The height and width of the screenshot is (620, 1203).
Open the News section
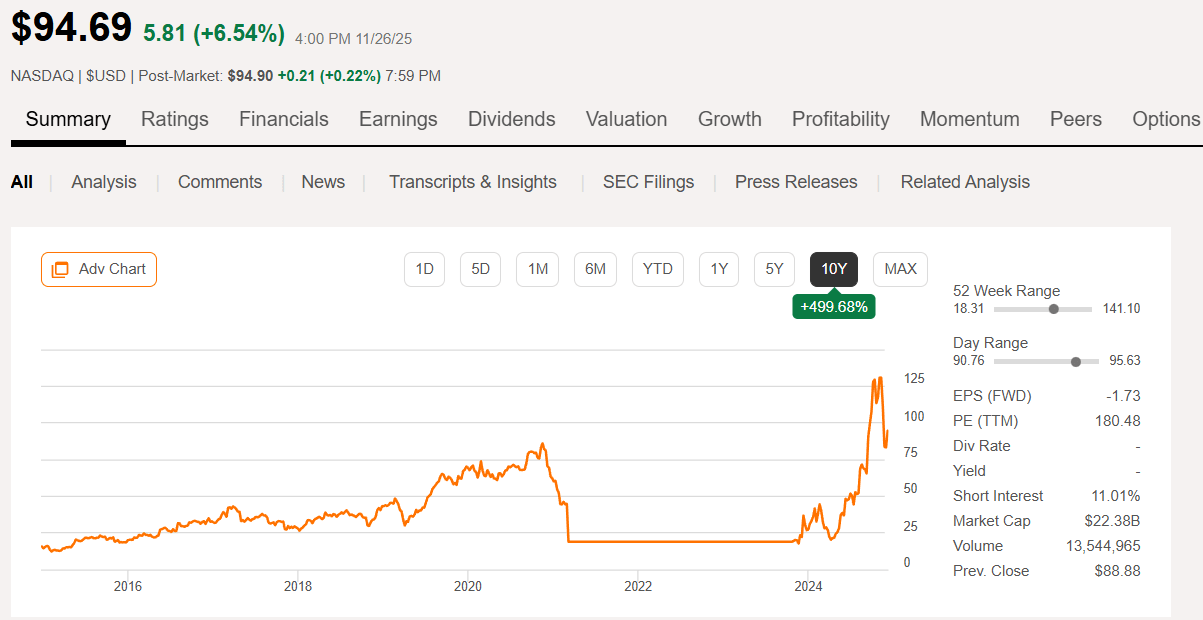(x=322, y=181)
